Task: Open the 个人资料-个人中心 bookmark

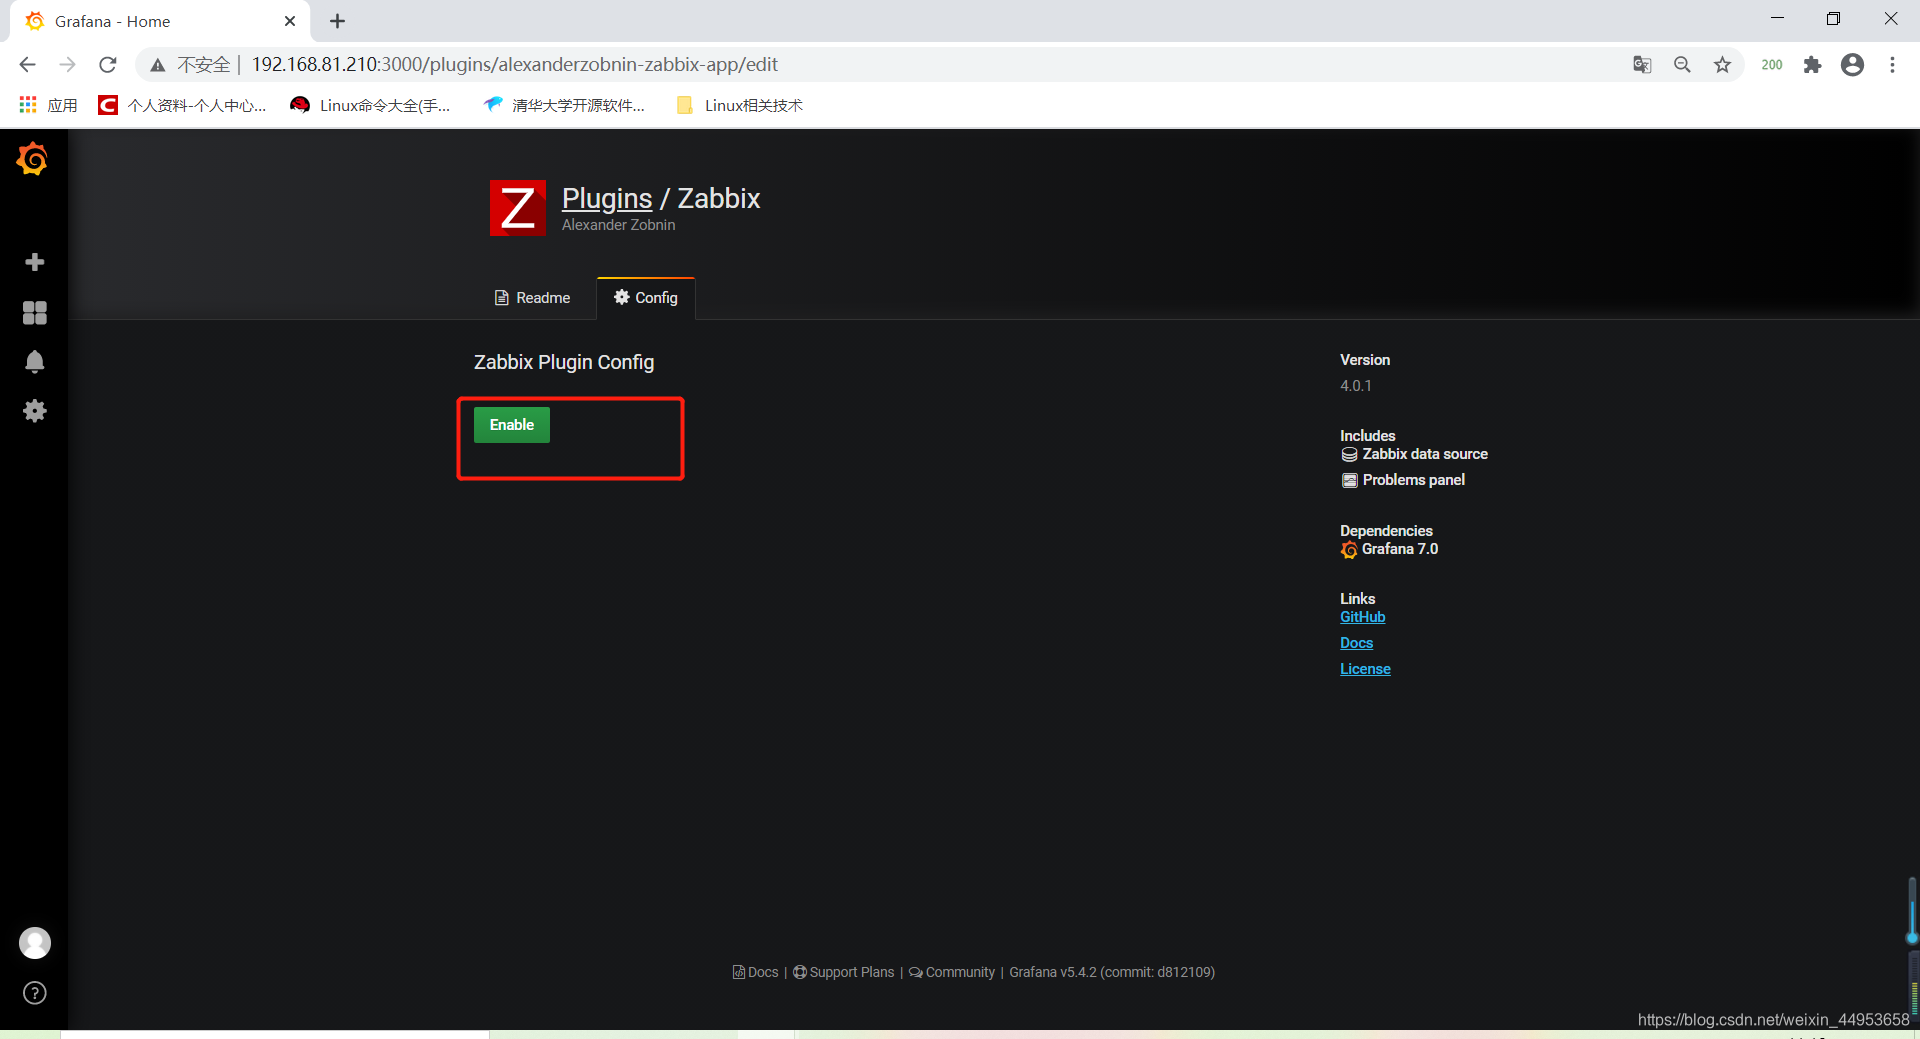Action: coord(182,105)
